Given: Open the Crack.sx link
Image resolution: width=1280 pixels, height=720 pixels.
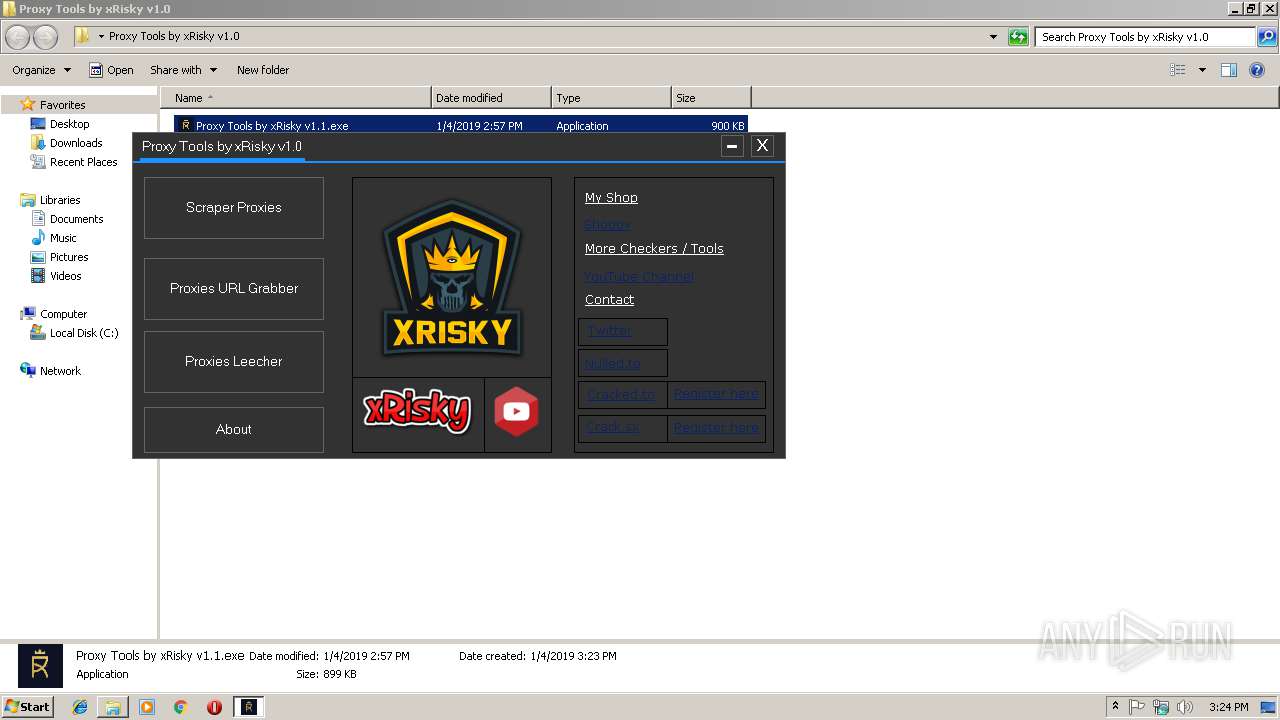Looking at the screenshot, I should [x=613, y=428].
